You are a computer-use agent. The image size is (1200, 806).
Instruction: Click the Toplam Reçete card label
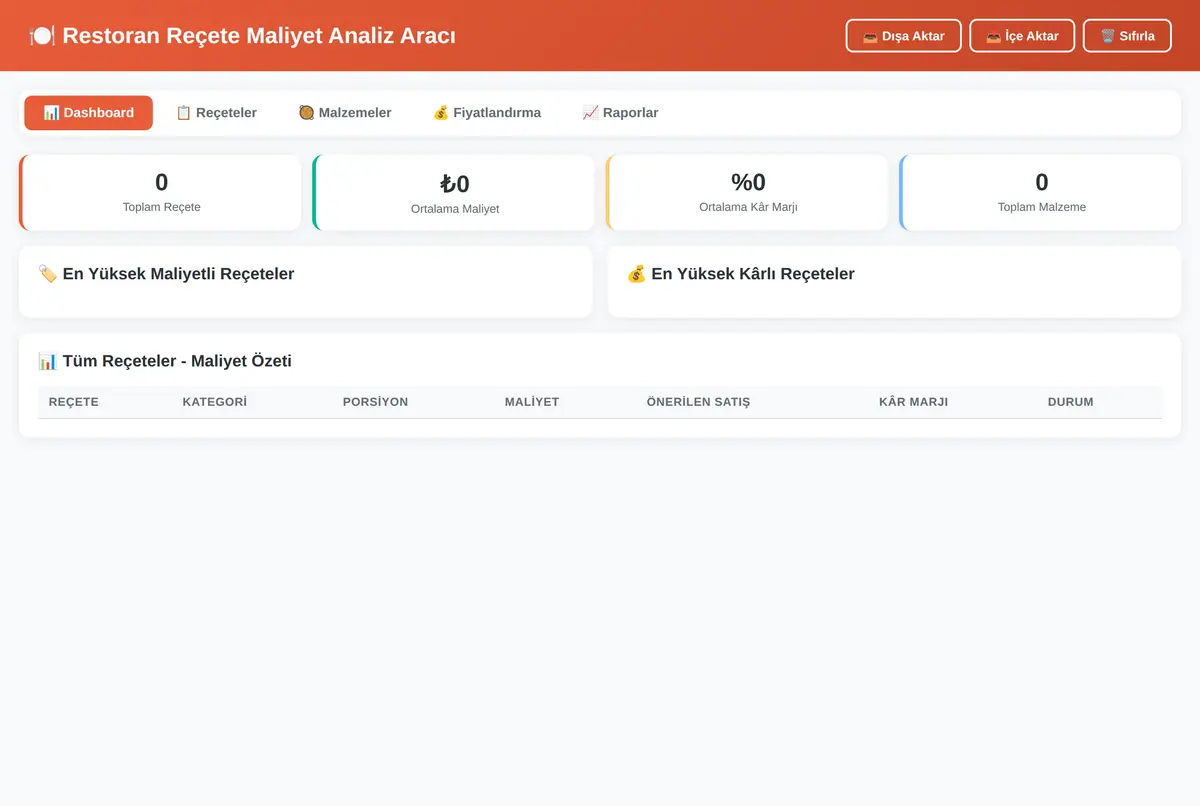162,207
